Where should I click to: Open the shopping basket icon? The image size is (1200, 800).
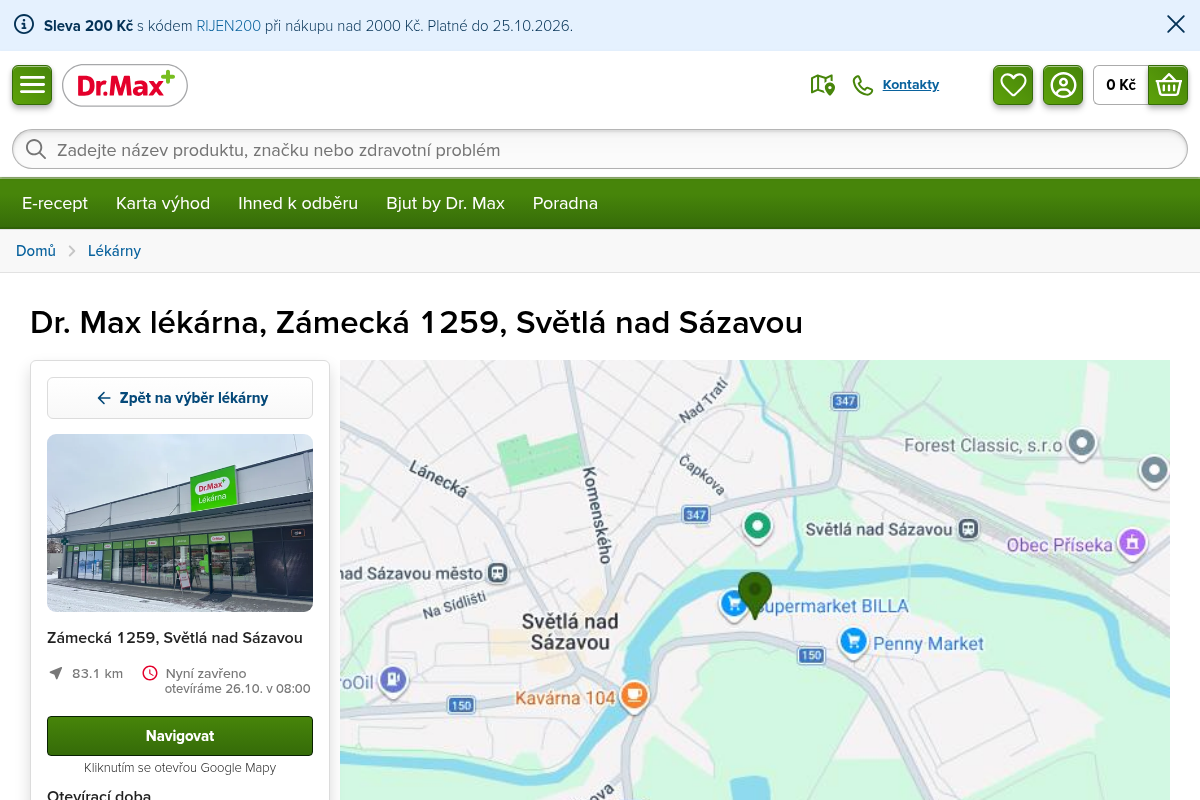click(x=1168, y=85)
